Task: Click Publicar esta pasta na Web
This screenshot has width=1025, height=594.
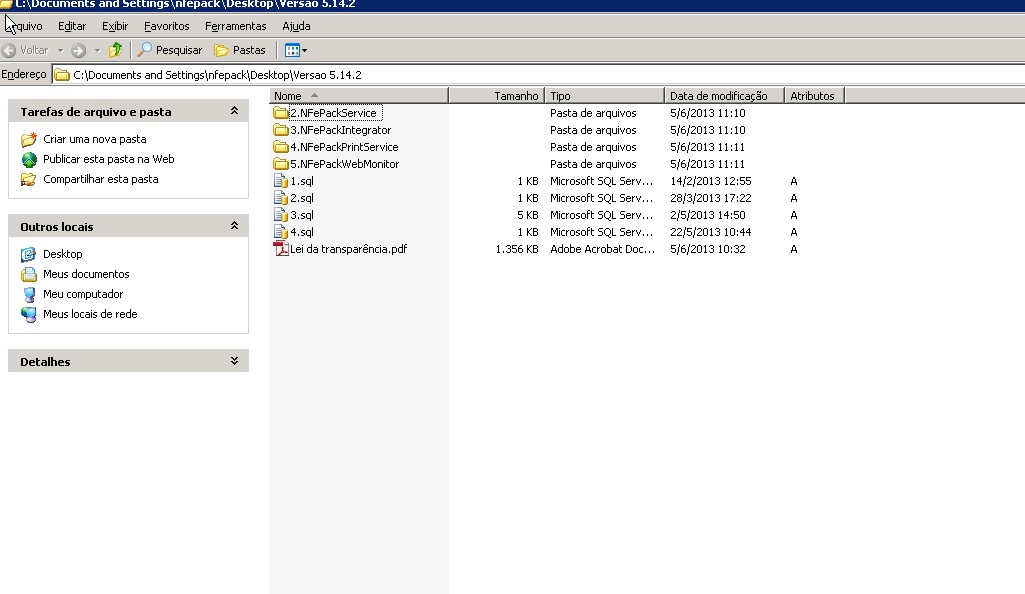Action: [x=108, y=159]
